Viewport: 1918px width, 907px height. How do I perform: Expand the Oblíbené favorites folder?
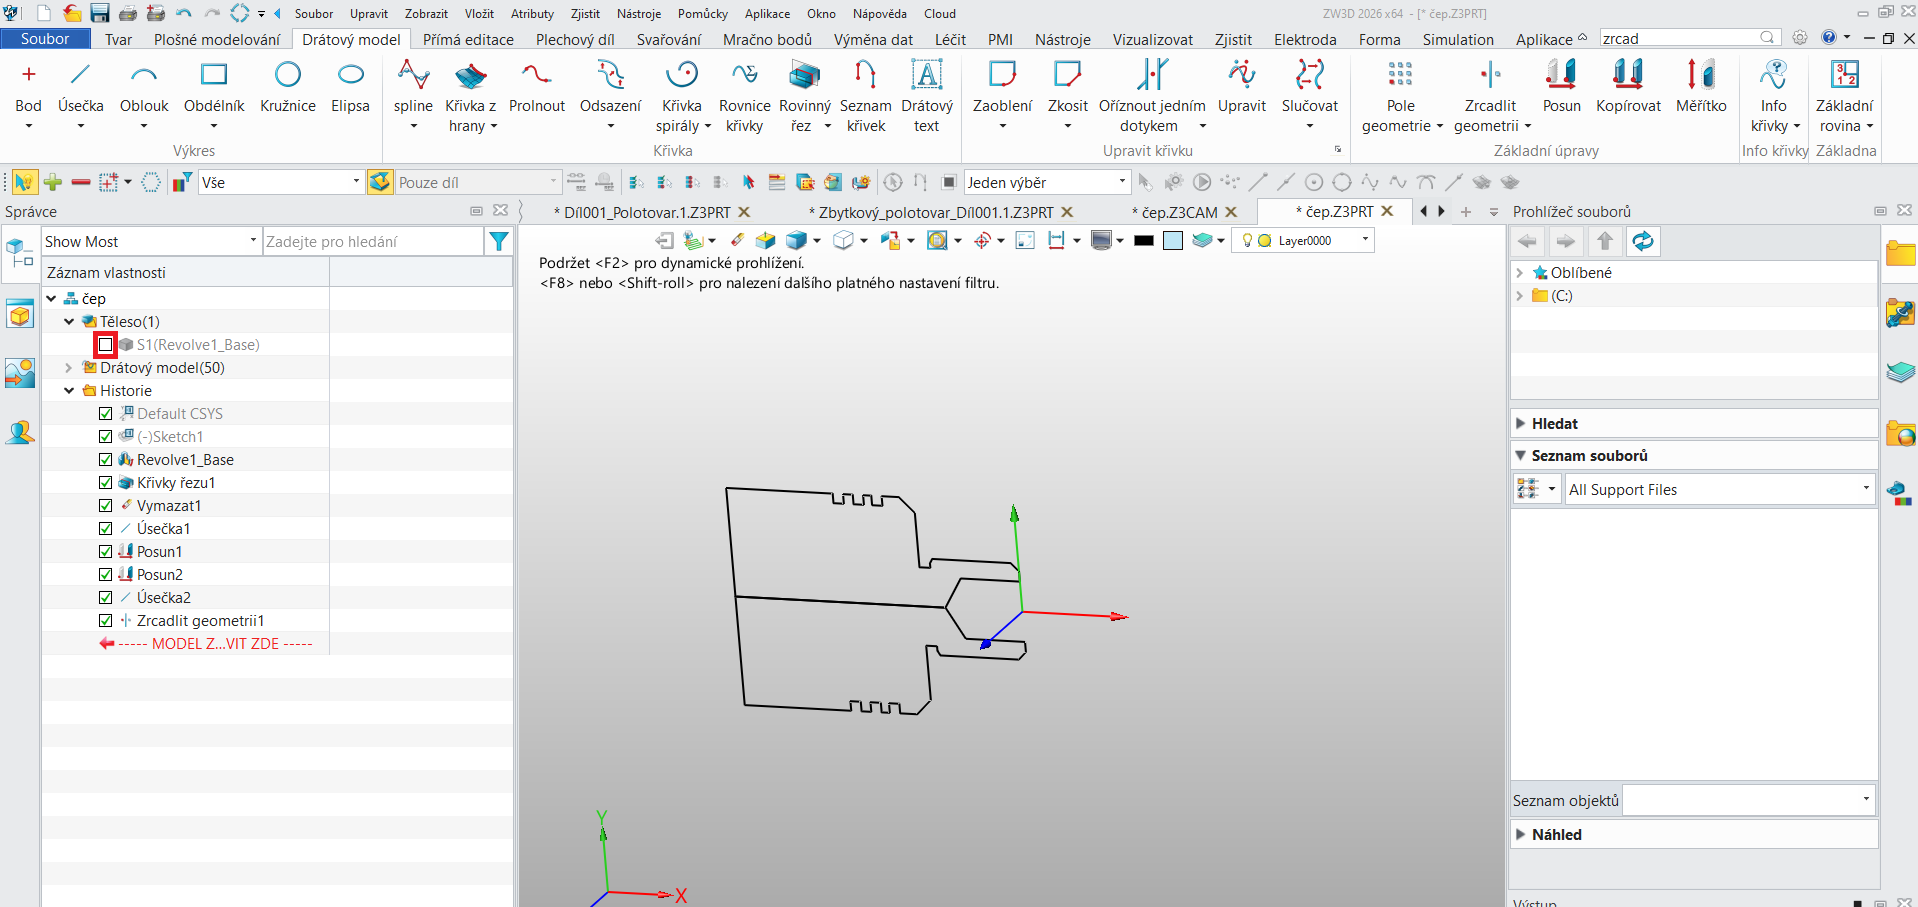pyautogui.click(x=1520, y=273)
